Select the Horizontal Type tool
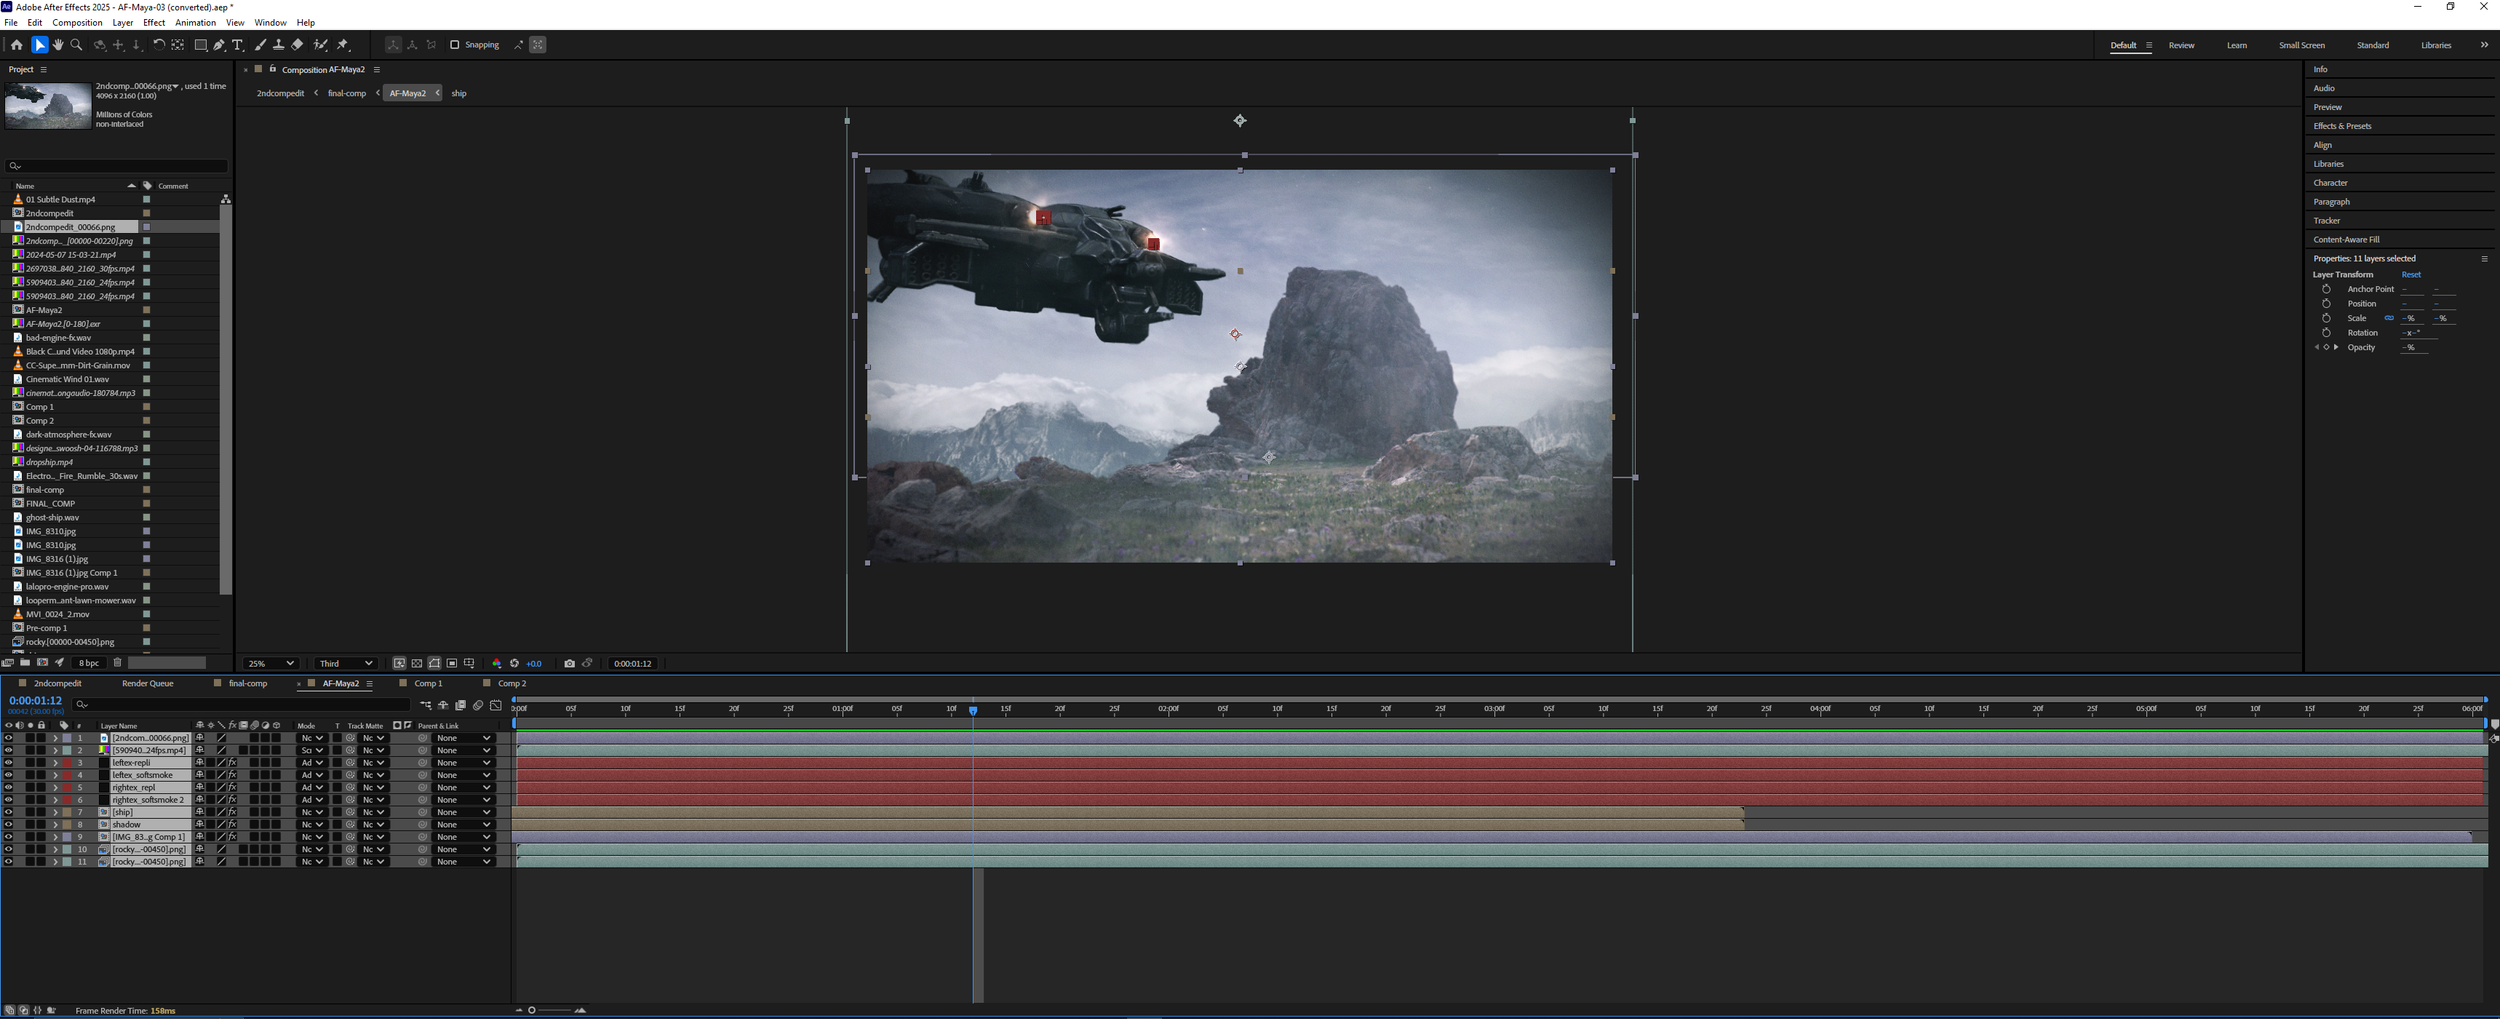Viewport: 2500px width, 1019px height. click(238, 45)
